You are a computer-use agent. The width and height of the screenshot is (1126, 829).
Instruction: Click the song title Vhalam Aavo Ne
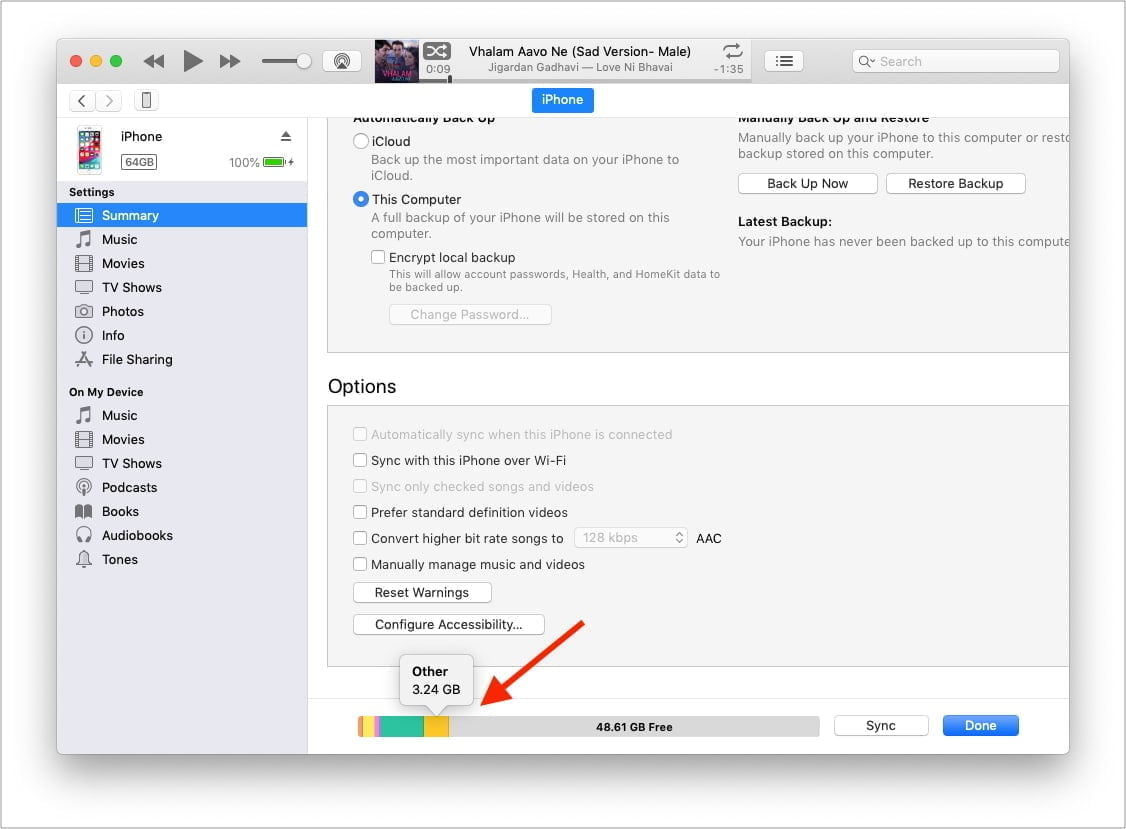580,52
